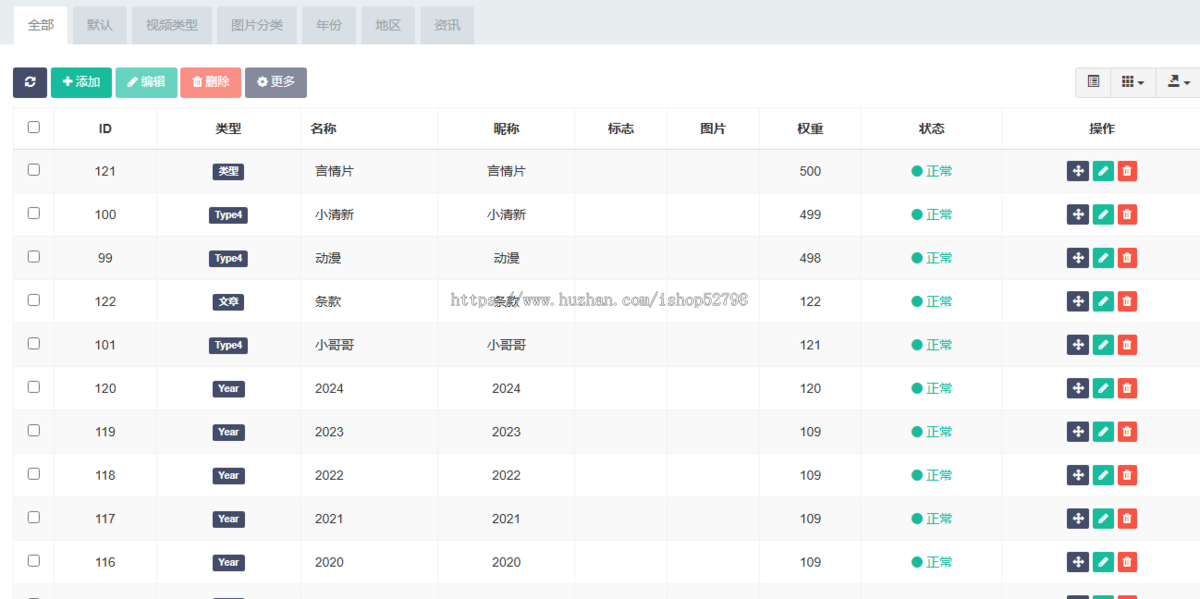Delete row 118 with the trash icon
This screenshot has width=1200, height=599.
(1127, 475)
